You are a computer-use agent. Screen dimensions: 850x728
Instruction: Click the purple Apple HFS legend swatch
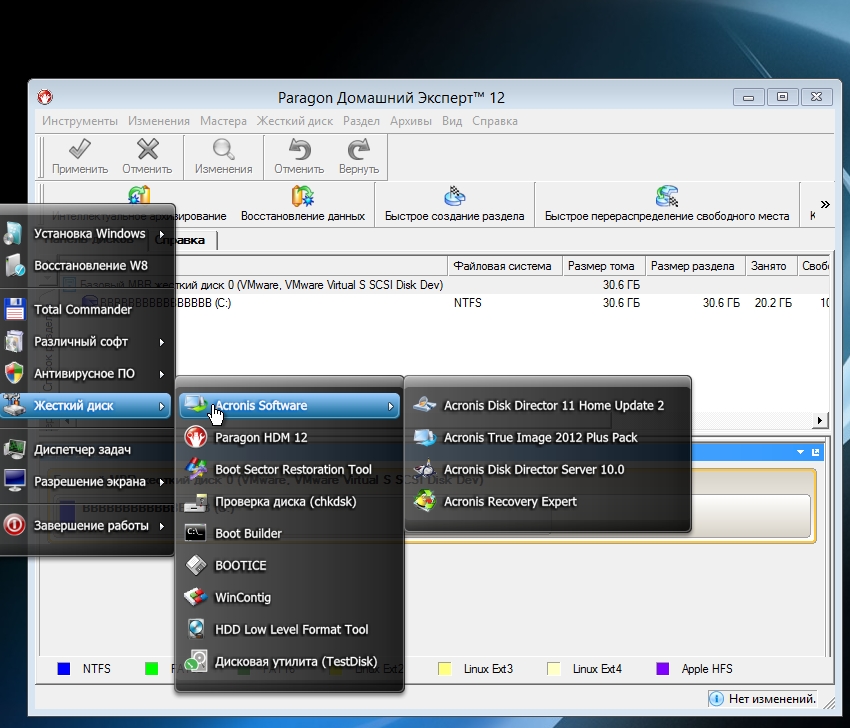pyautogui.click(x=662, y=669)
